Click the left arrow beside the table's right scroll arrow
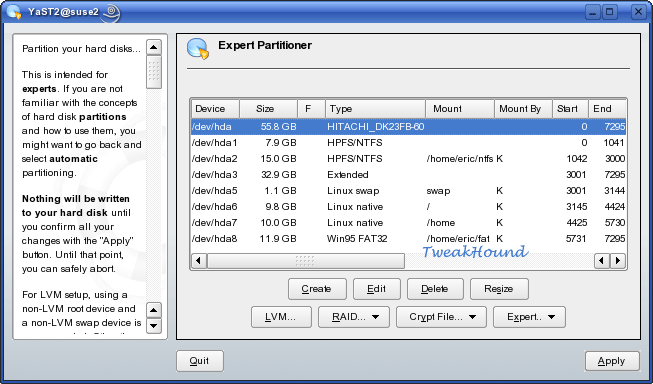 point(601,261)
